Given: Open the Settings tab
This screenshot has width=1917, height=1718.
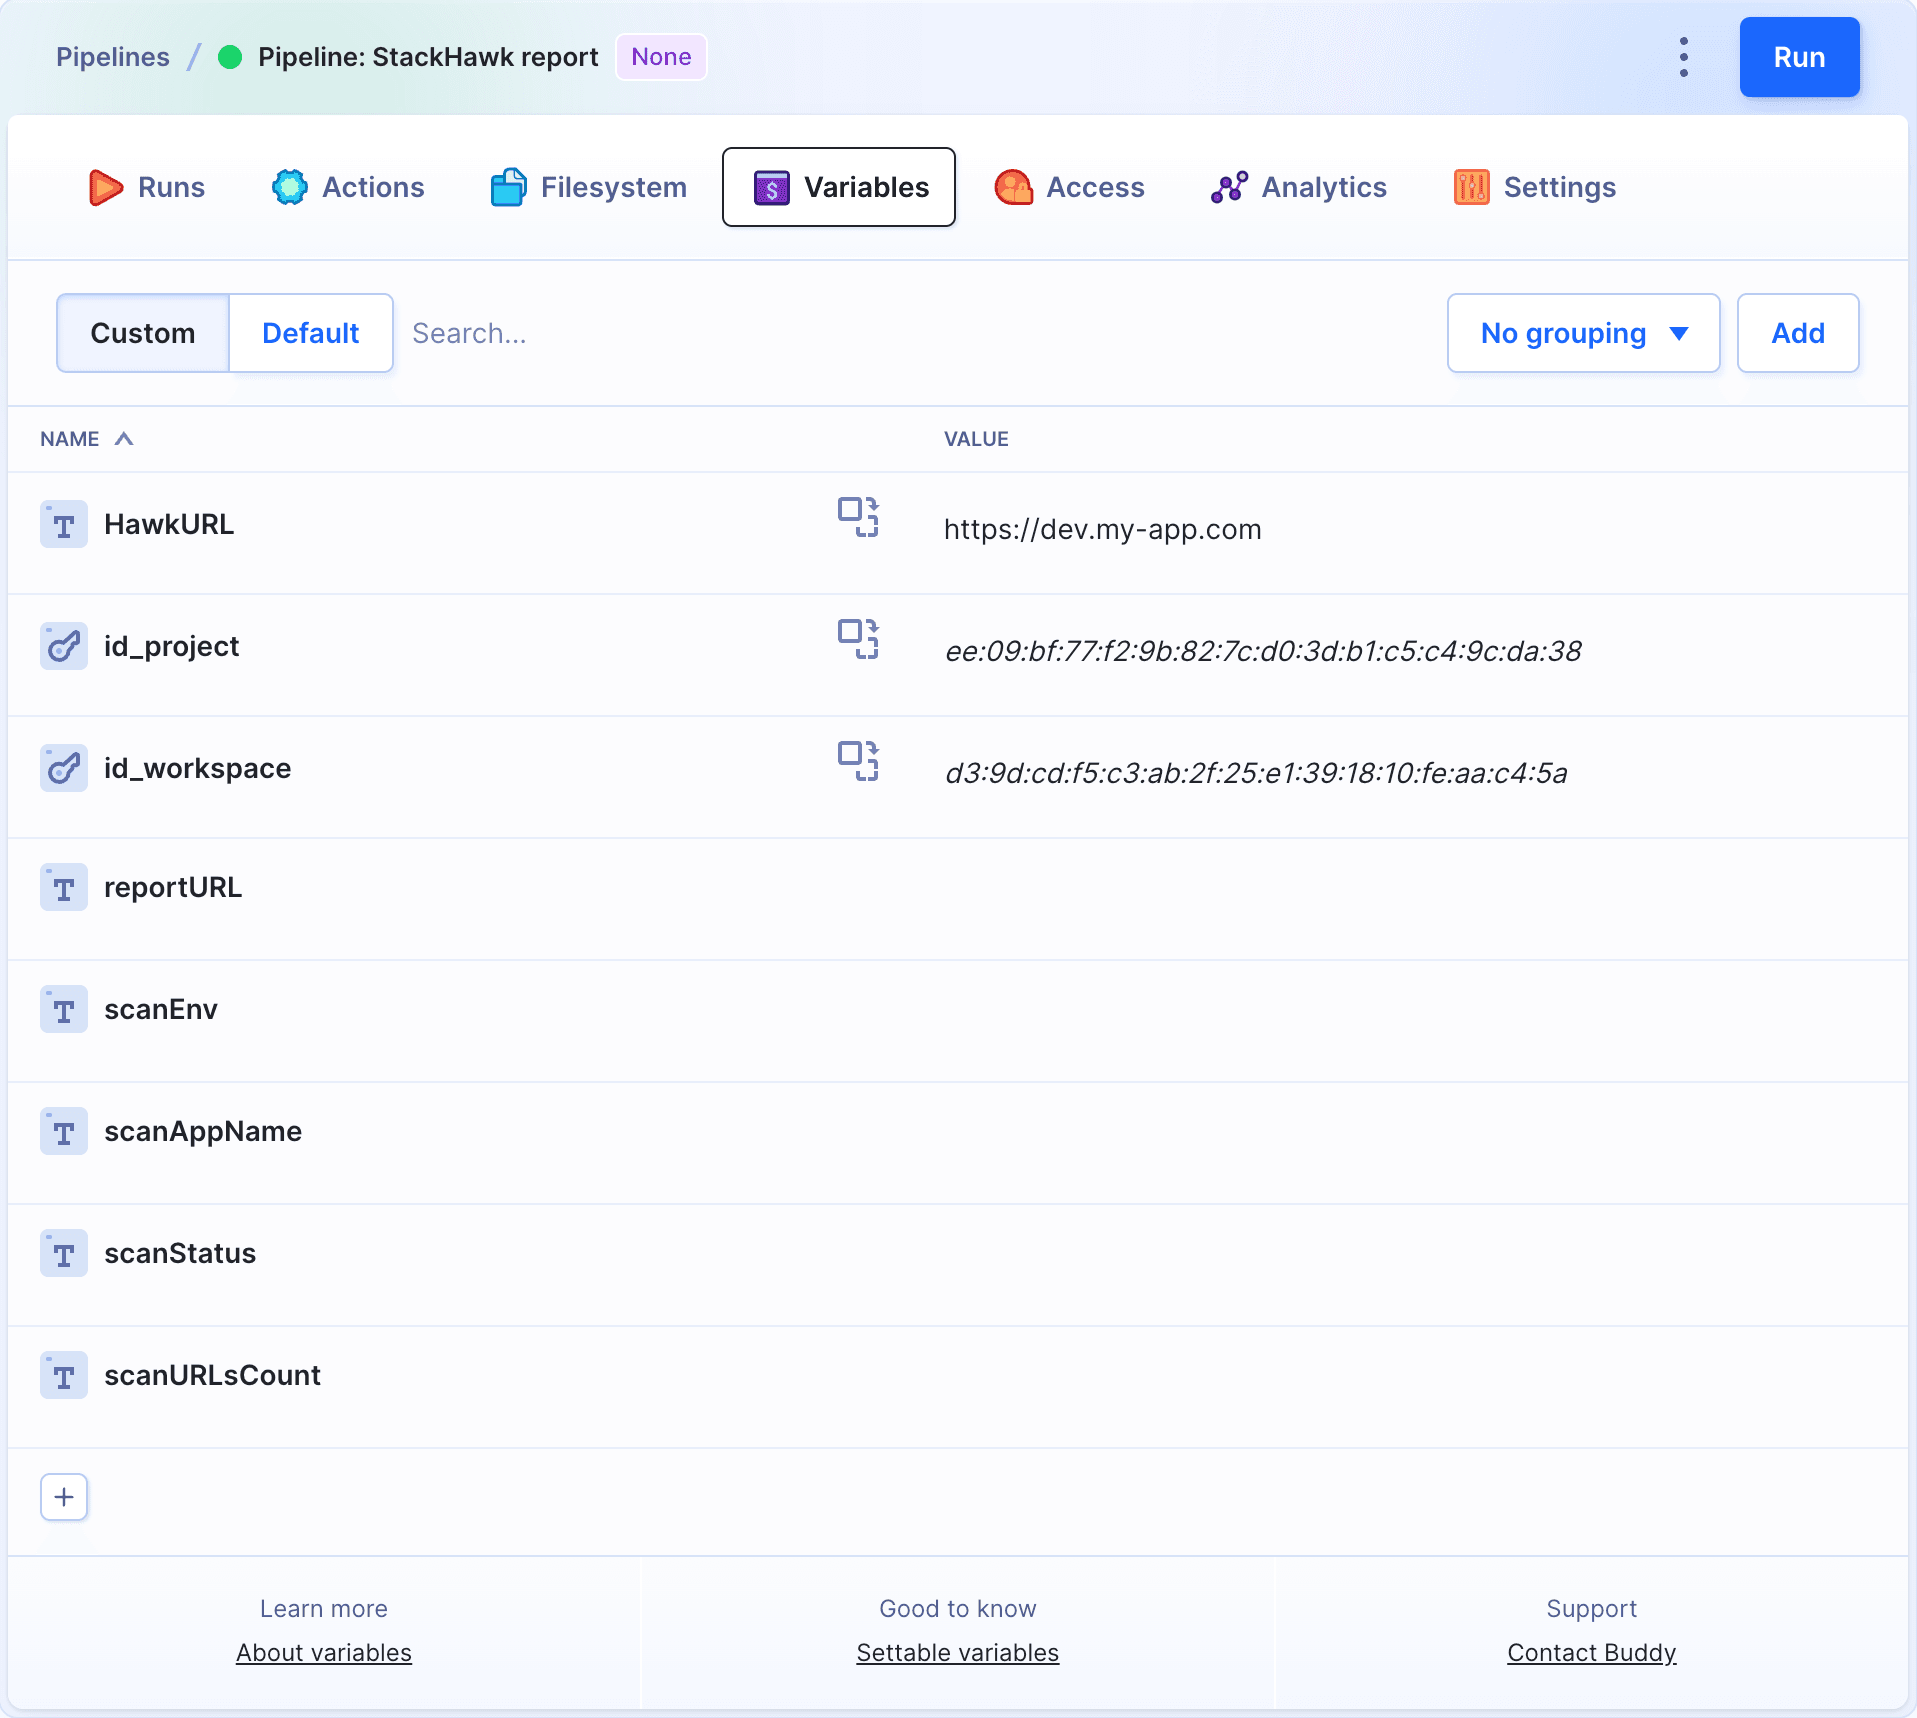Looking at the screenshot, I should tap(1535, 187).
